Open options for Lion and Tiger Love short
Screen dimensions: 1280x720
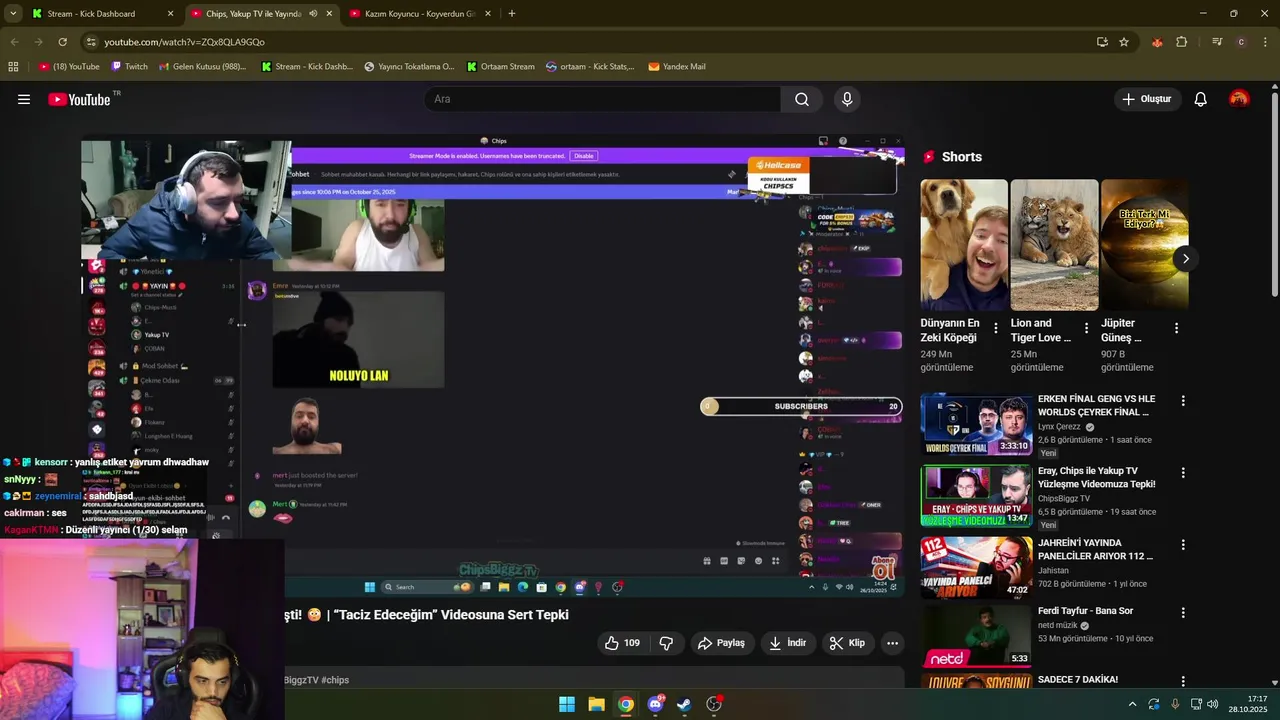tap(1086, 328)
